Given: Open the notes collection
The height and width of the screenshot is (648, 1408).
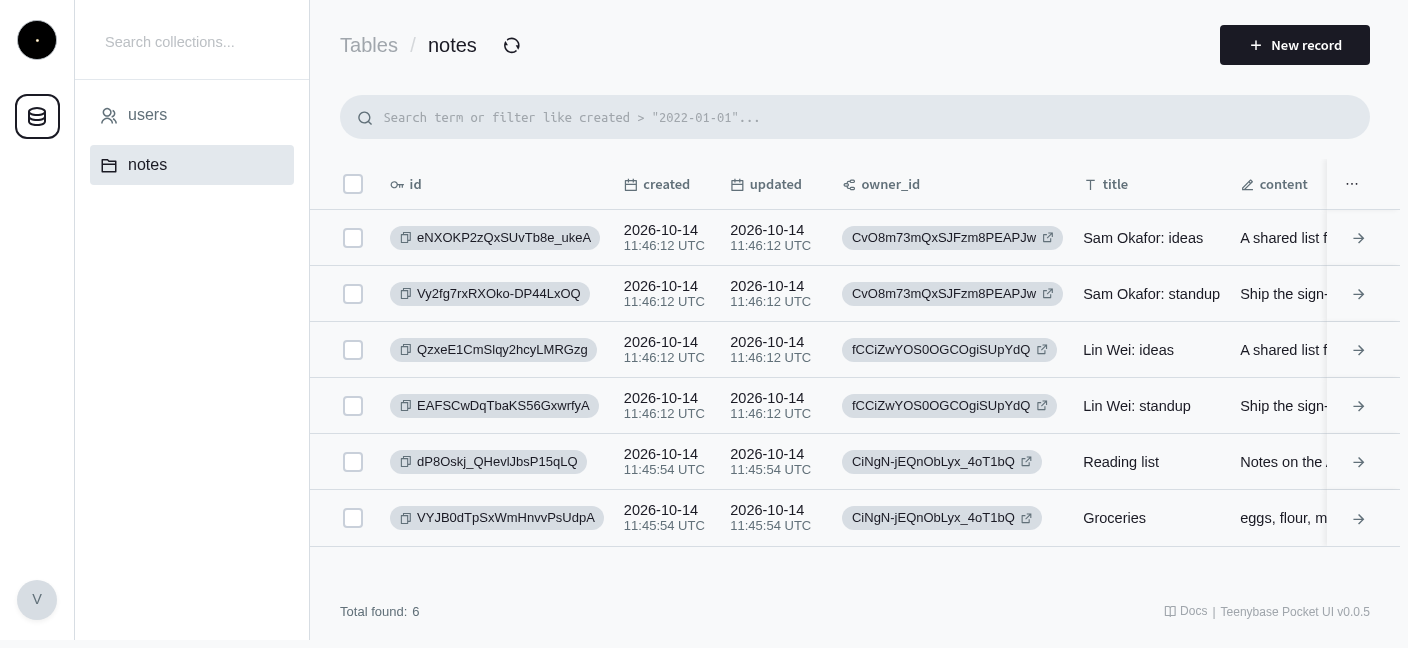Looking at the screenshot, I should point(192,165).
